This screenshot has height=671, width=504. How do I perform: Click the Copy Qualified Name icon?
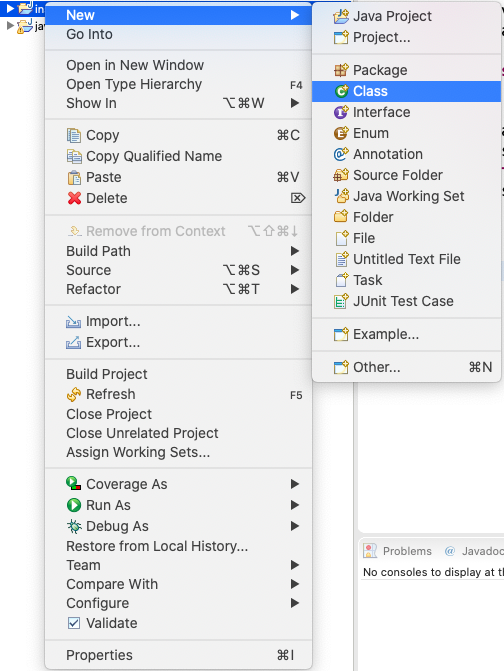coord(74,156)
